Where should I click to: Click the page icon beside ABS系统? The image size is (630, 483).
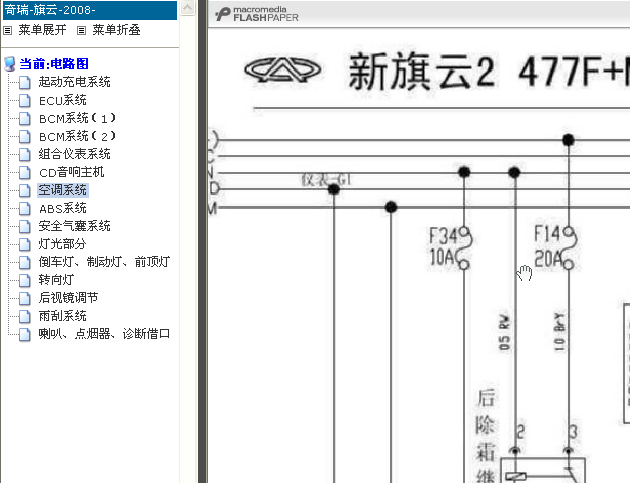click(25, 209)
